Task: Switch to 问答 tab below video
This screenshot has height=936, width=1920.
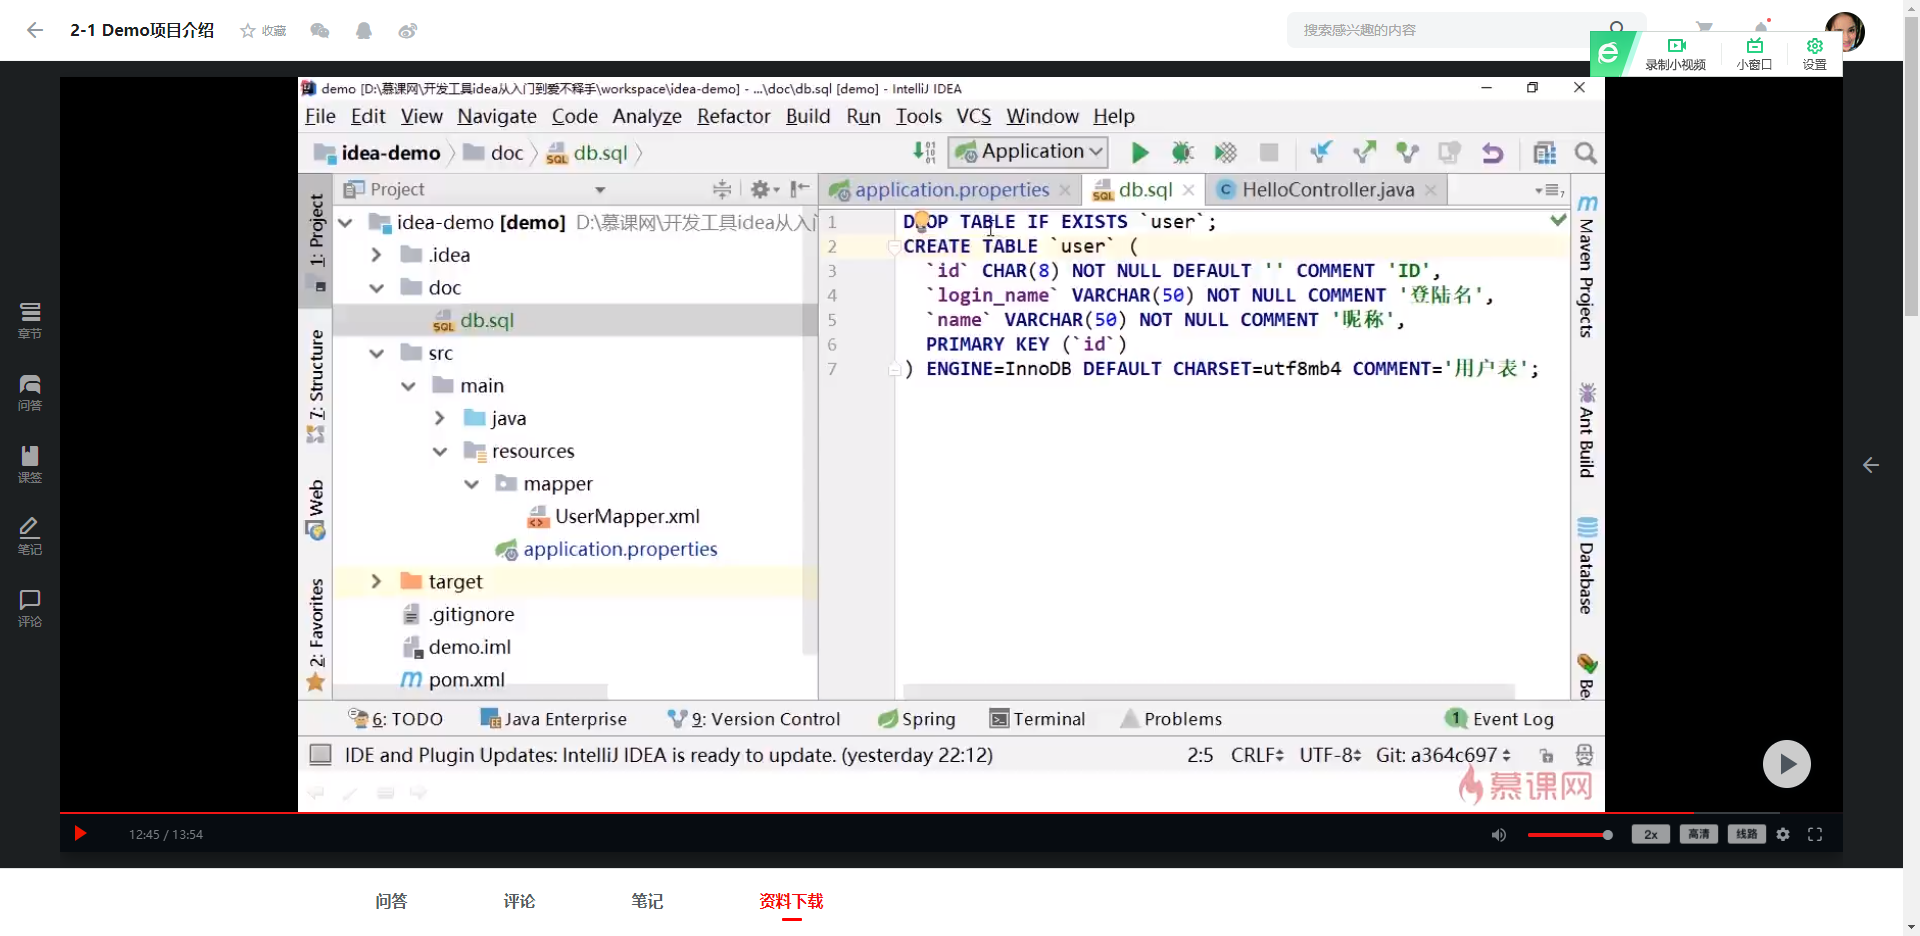Action: pos(391,901)
